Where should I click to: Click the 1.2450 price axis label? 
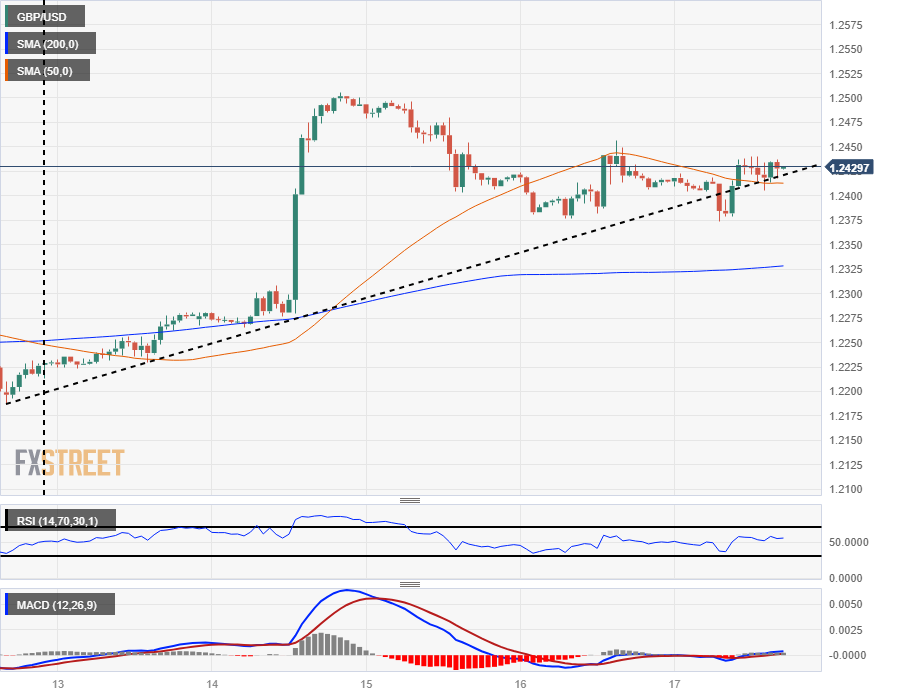pyautogui.click(x=846, y=147)
